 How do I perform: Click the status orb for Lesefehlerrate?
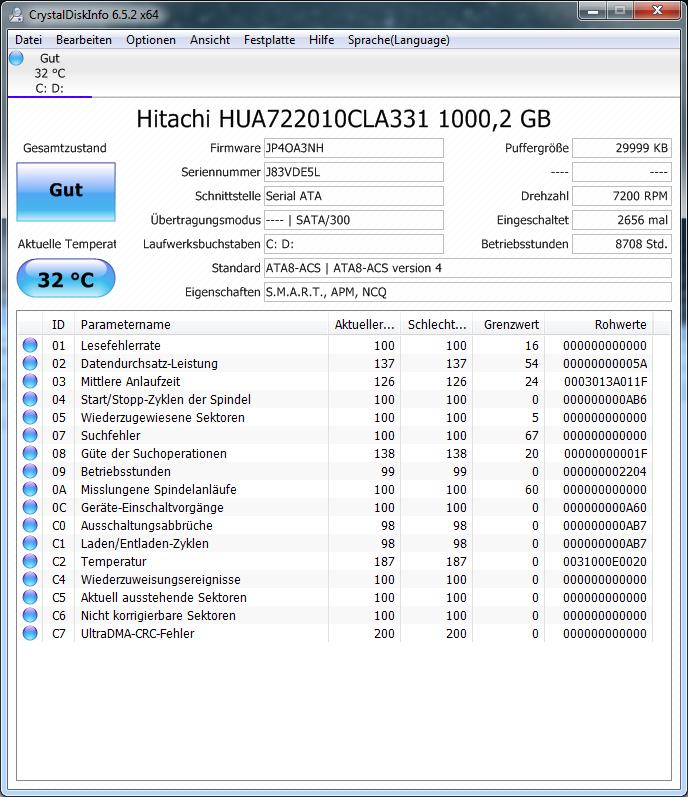pyautogui.click(x=30, y=345)
